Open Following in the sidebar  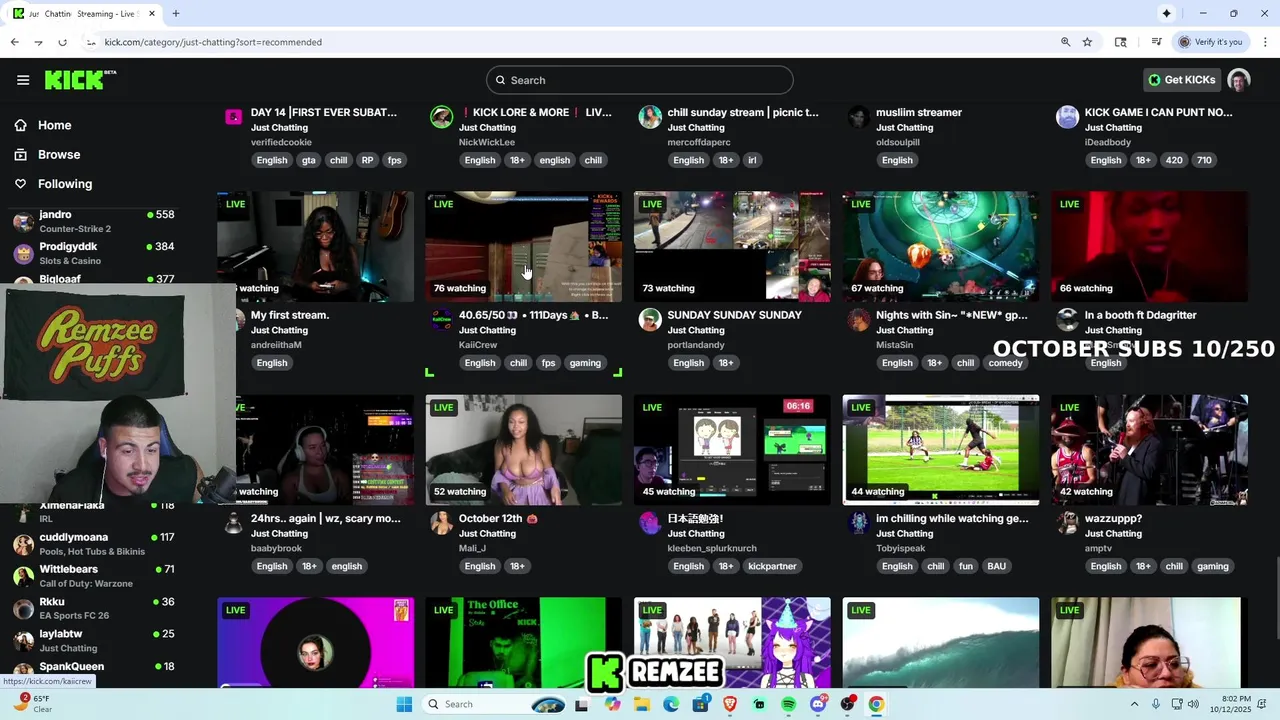point(65,184)
